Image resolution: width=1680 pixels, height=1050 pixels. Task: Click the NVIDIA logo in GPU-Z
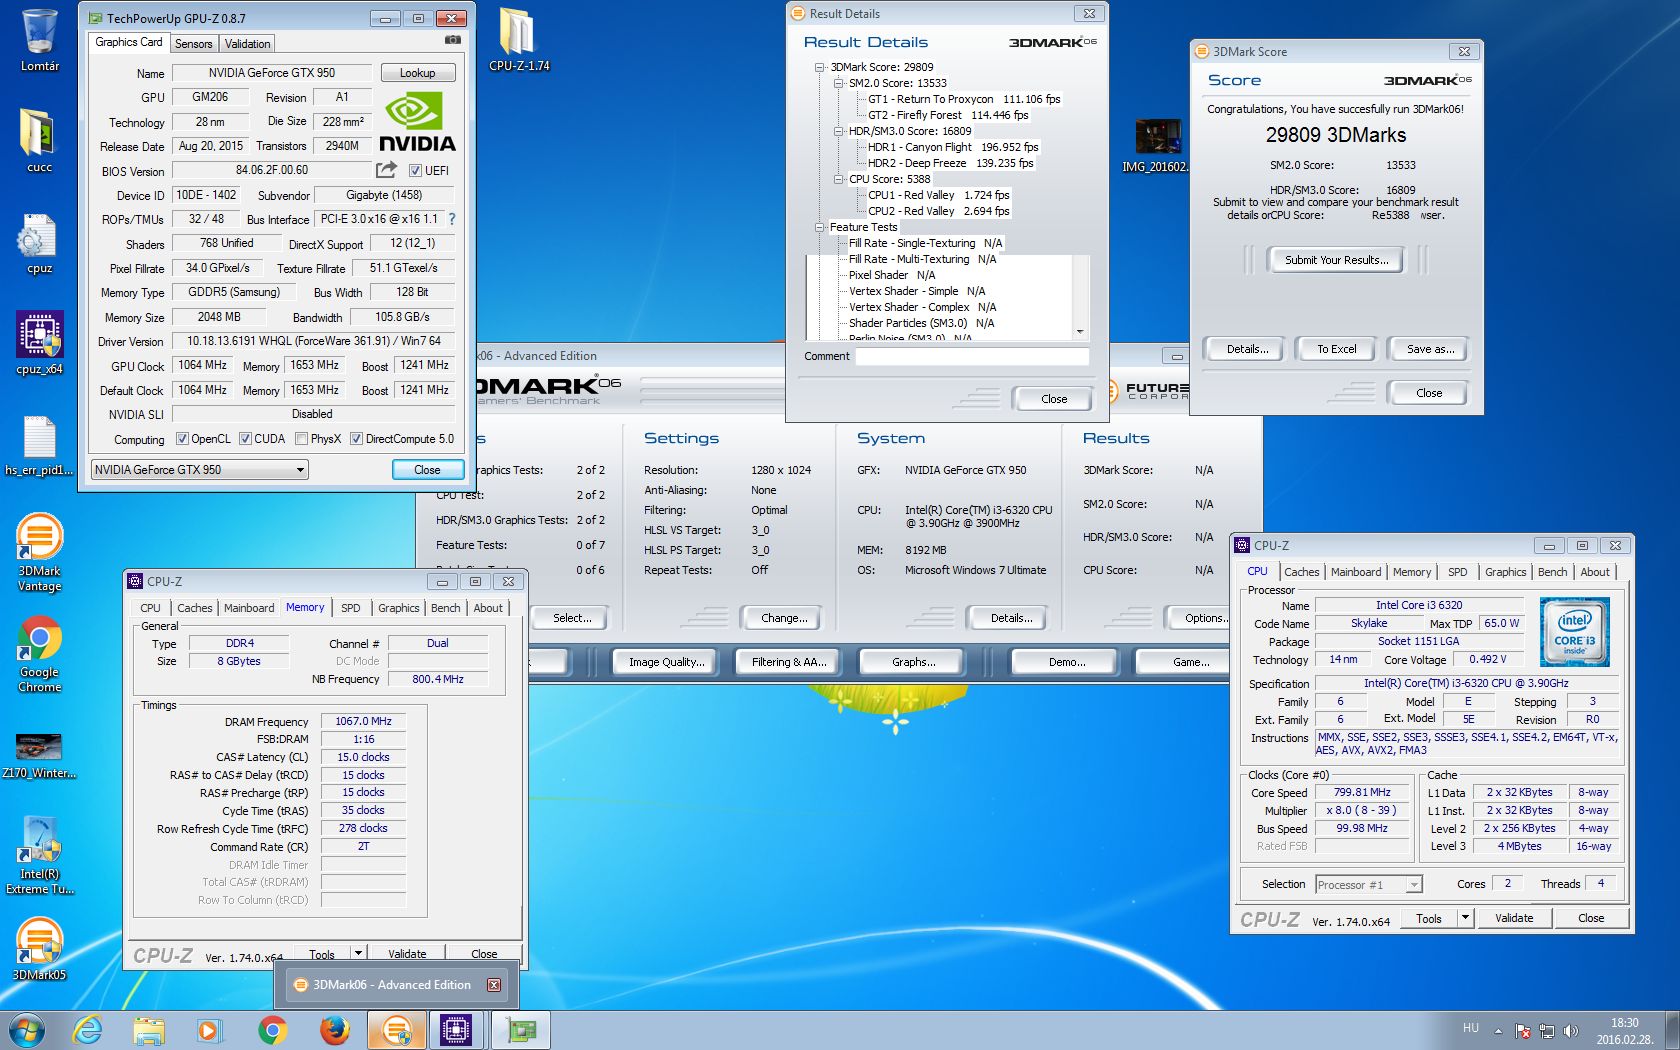click(416, 122)
